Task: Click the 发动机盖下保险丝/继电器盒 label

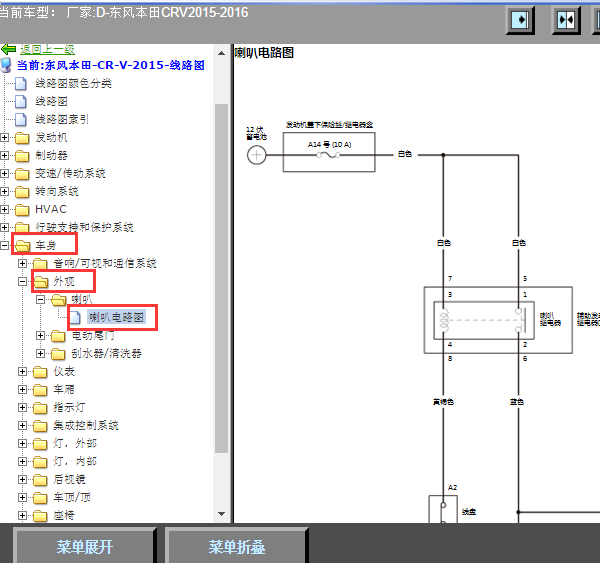Action: [x=329, y=125]
